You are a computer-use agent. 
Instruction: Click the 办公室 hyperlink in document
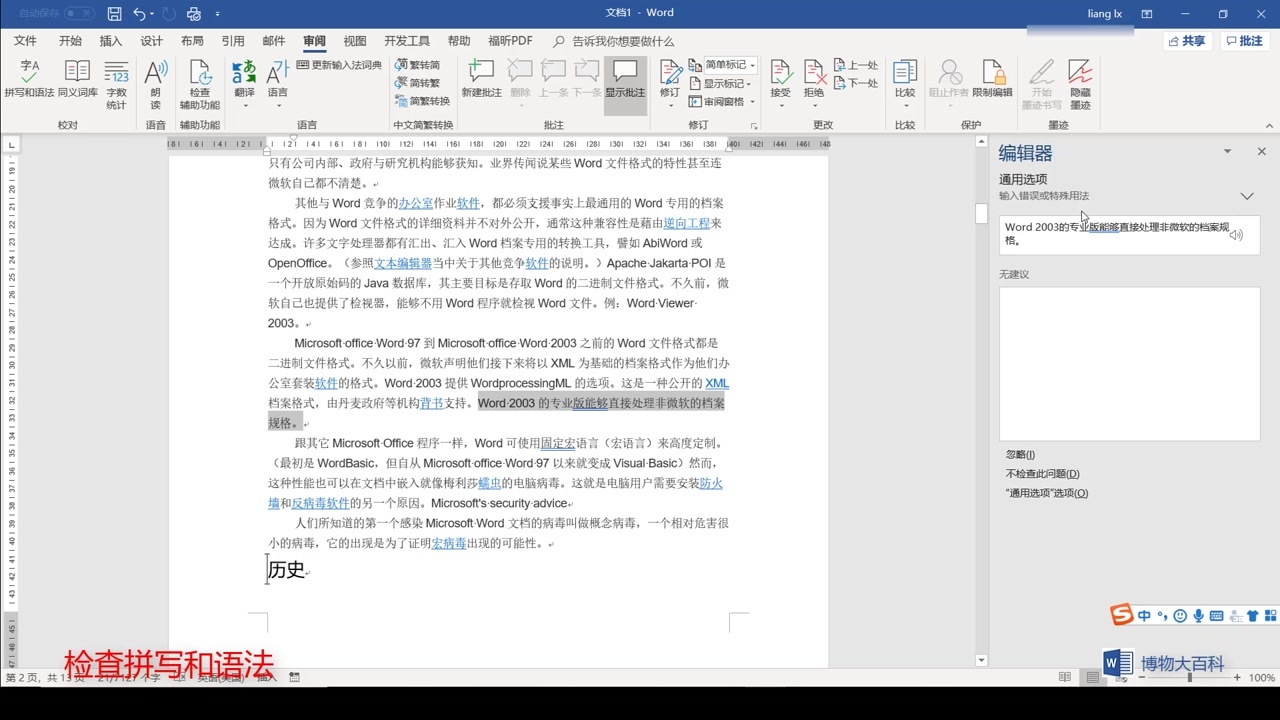click(x=416, y=203)
